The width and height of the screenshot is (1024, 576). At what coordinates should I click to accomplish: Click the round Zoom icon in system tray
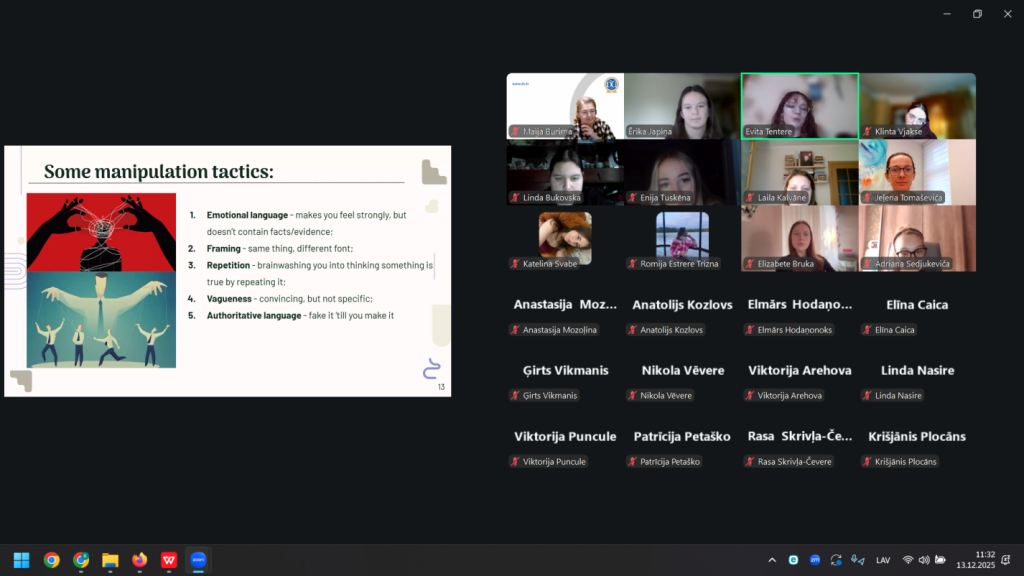pyautogui.click(x=815, y=560)
